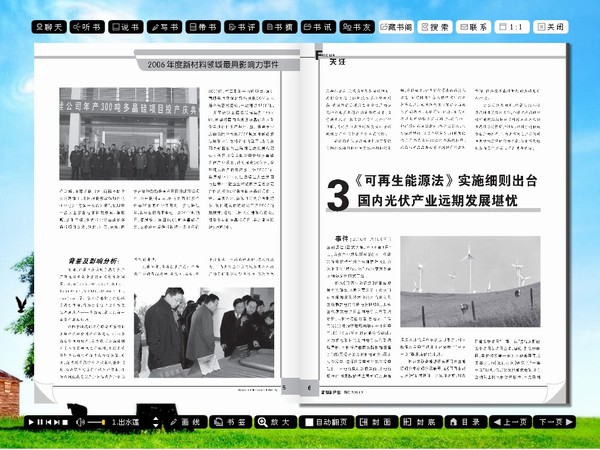The width and height of the screenshot is (600, 450).
Task: Open 书摘 book excerpts
Action: tap(280, 27)
